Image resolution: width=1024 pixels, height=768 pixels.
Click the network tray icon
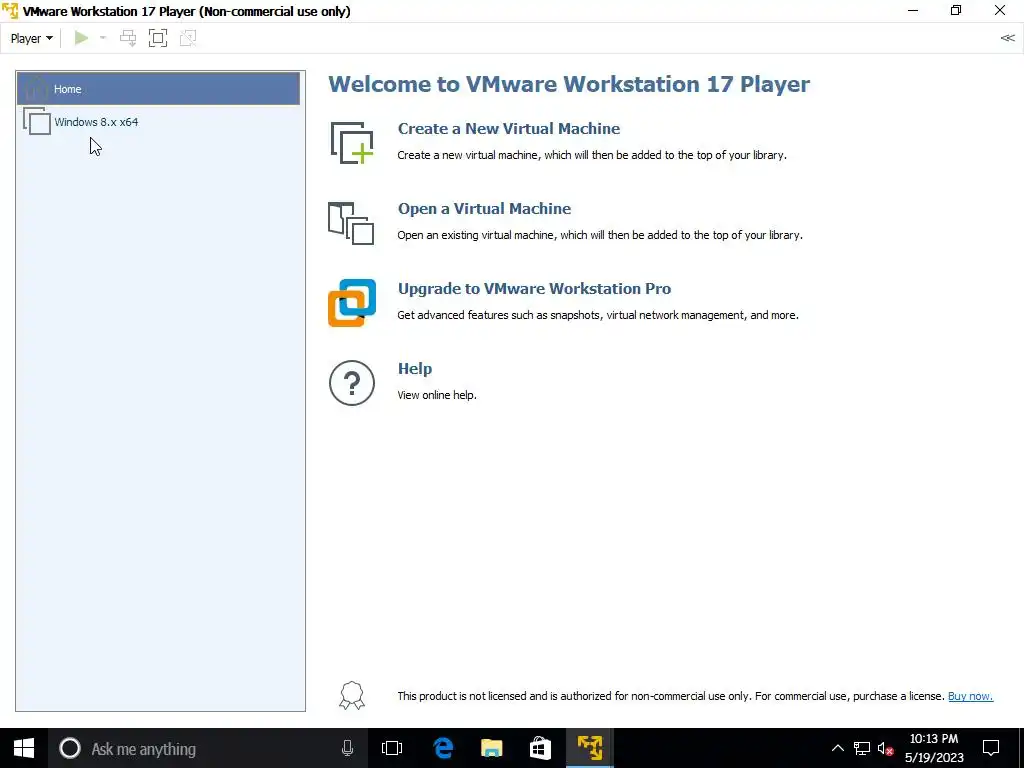tap(861, 748)
